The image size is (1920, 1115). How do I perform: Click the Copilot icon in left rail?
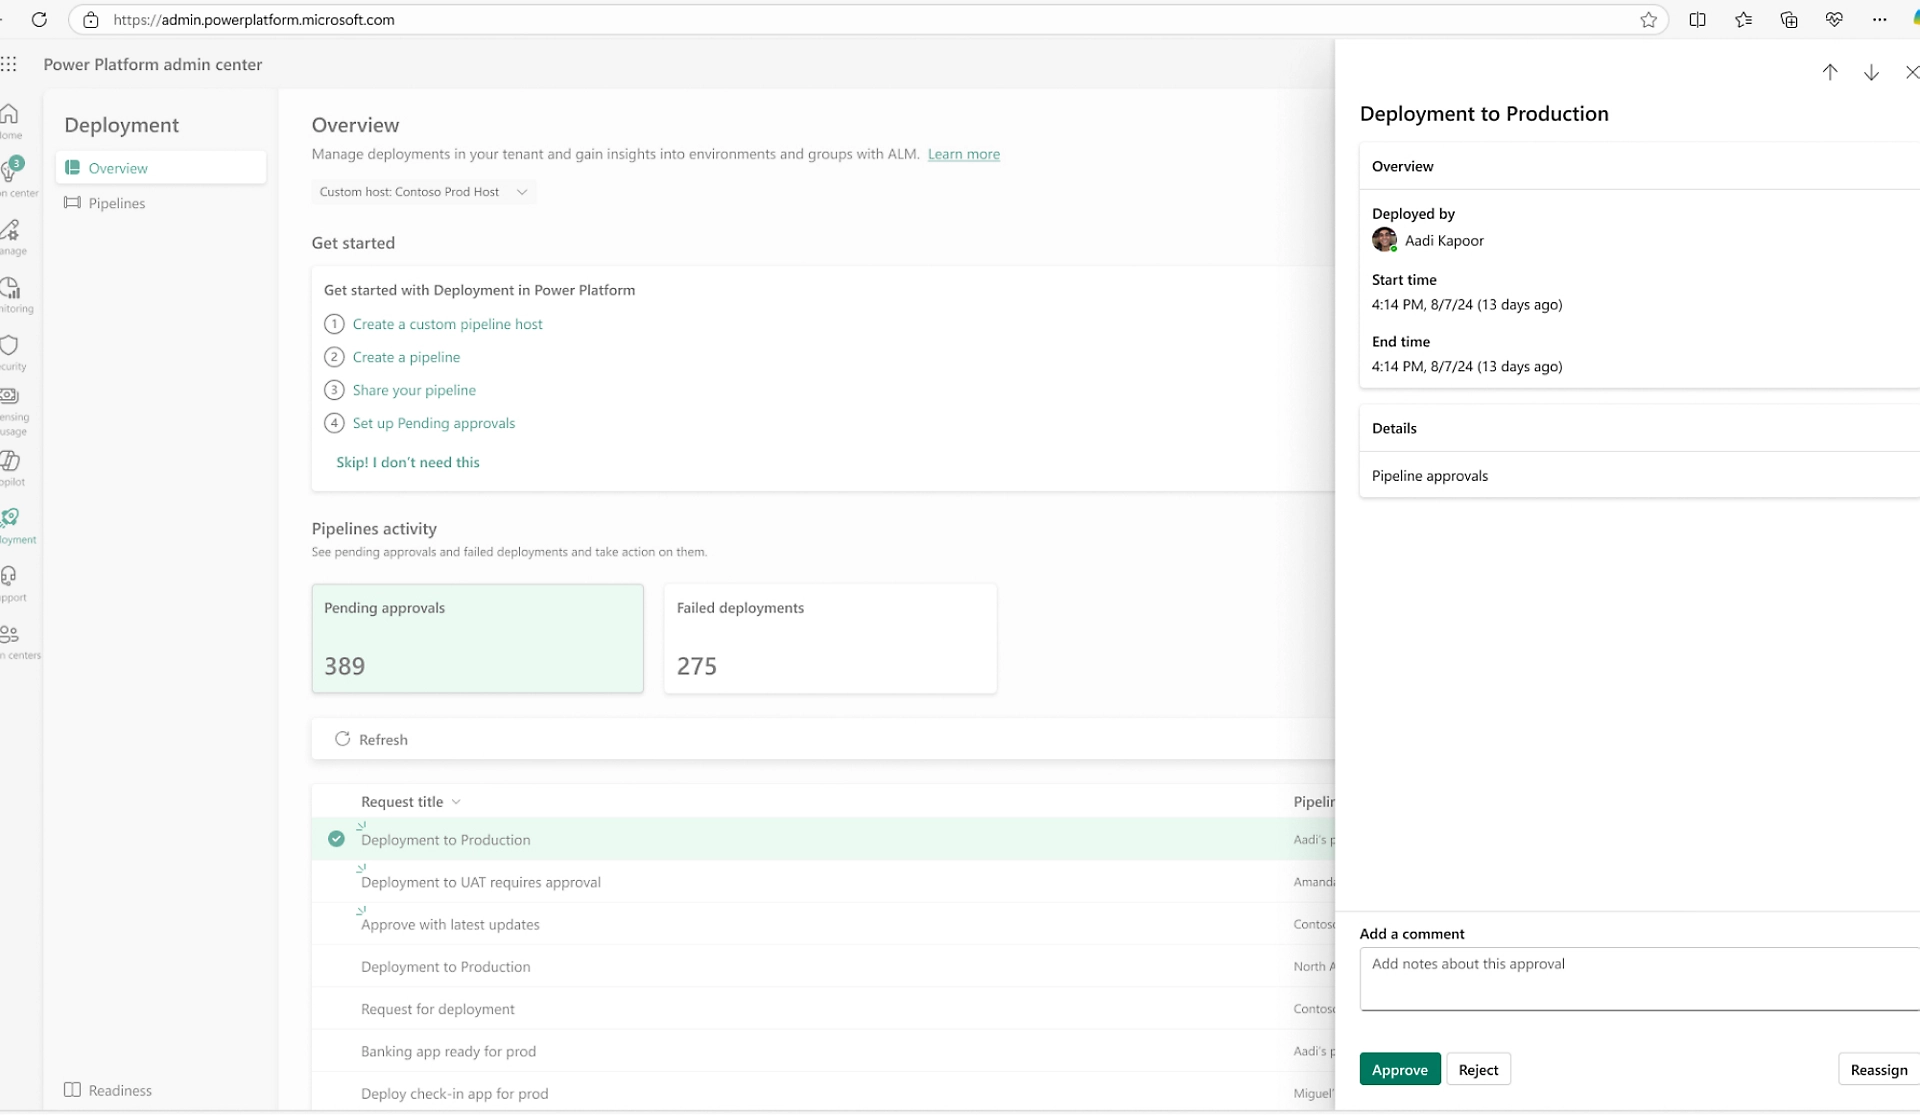(x=10, y=461)
